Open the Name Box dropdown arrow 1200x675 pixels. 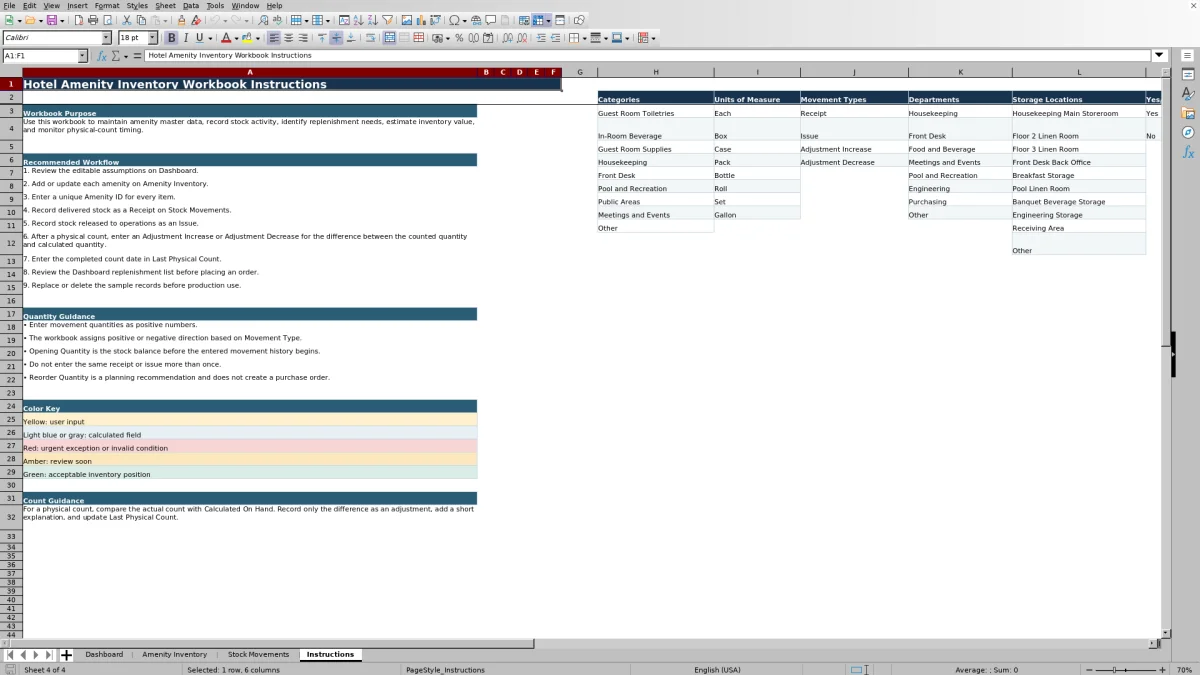[82, 56]
